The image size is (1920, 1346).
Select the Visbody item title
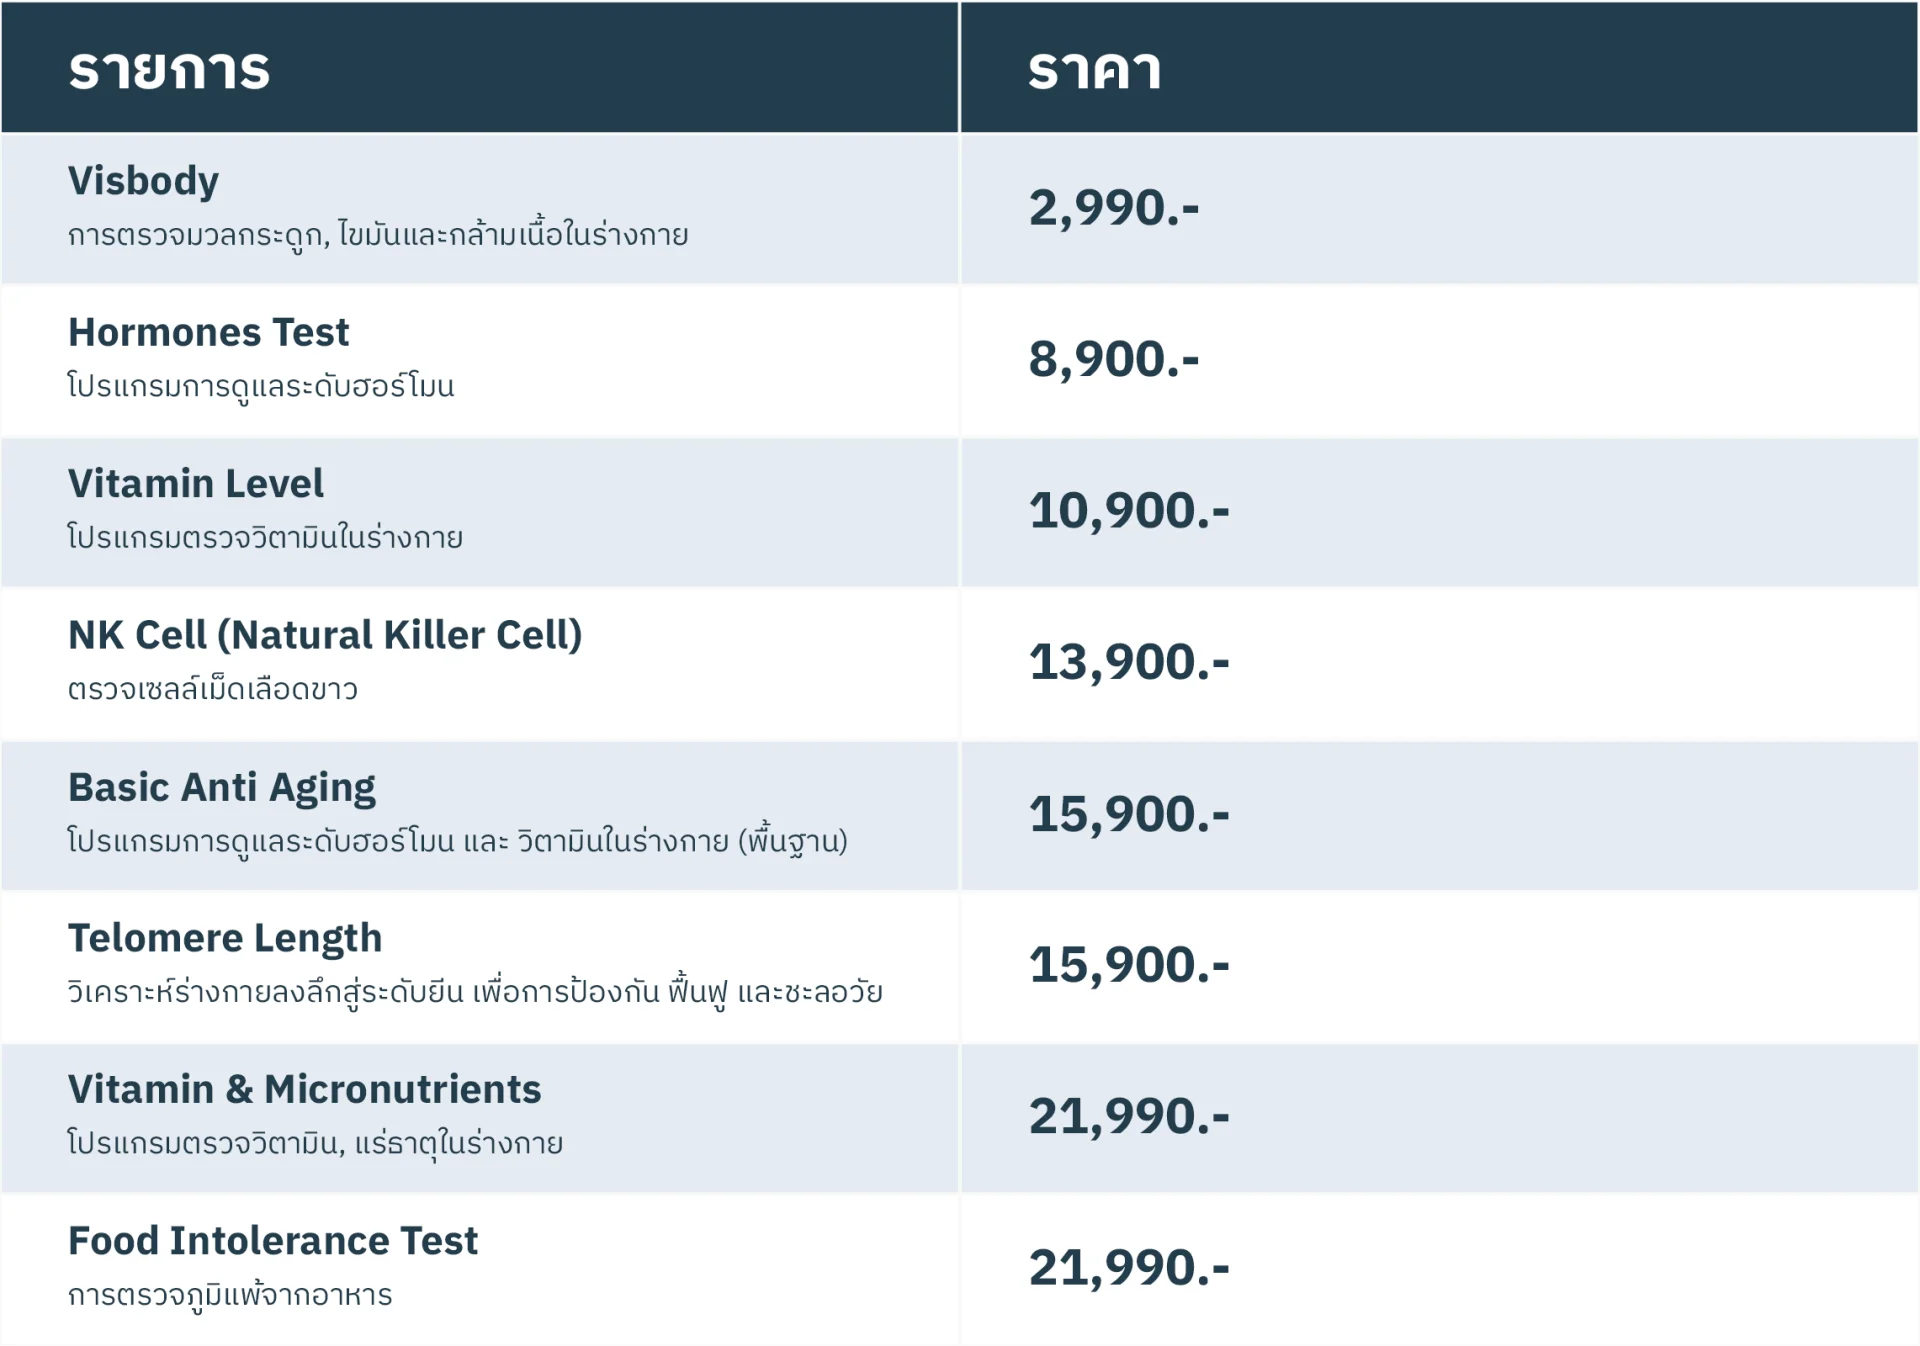pyautogui.click(x=143, y=181)
